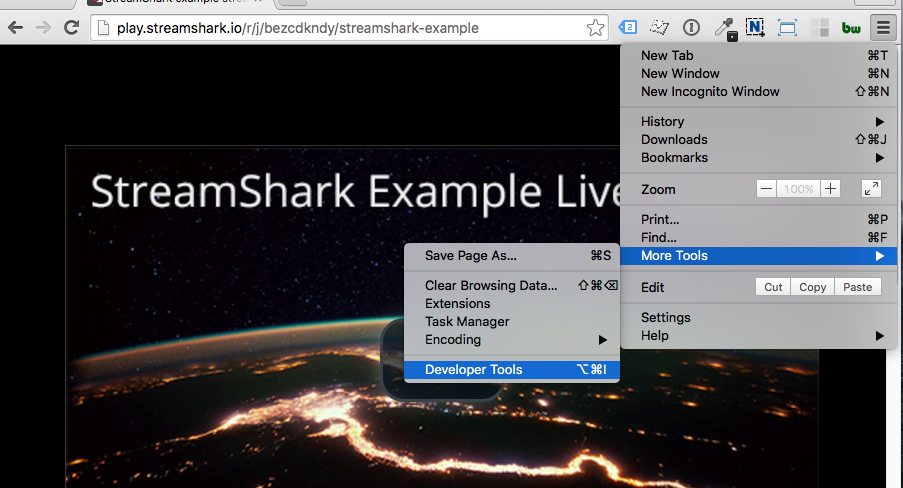Close the Chrome hamburger menu button

click(x=883, y=28)
